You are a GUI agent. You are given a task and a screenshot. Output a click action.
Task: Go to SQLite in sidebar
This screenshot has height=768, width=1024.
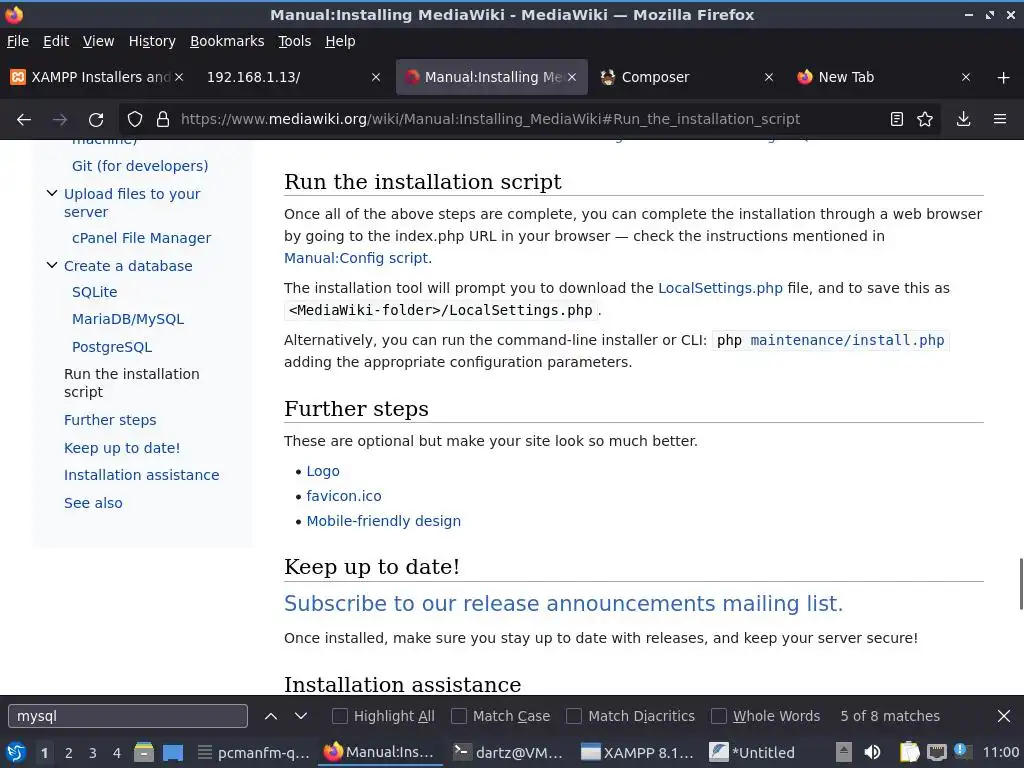tap(95, 292)
